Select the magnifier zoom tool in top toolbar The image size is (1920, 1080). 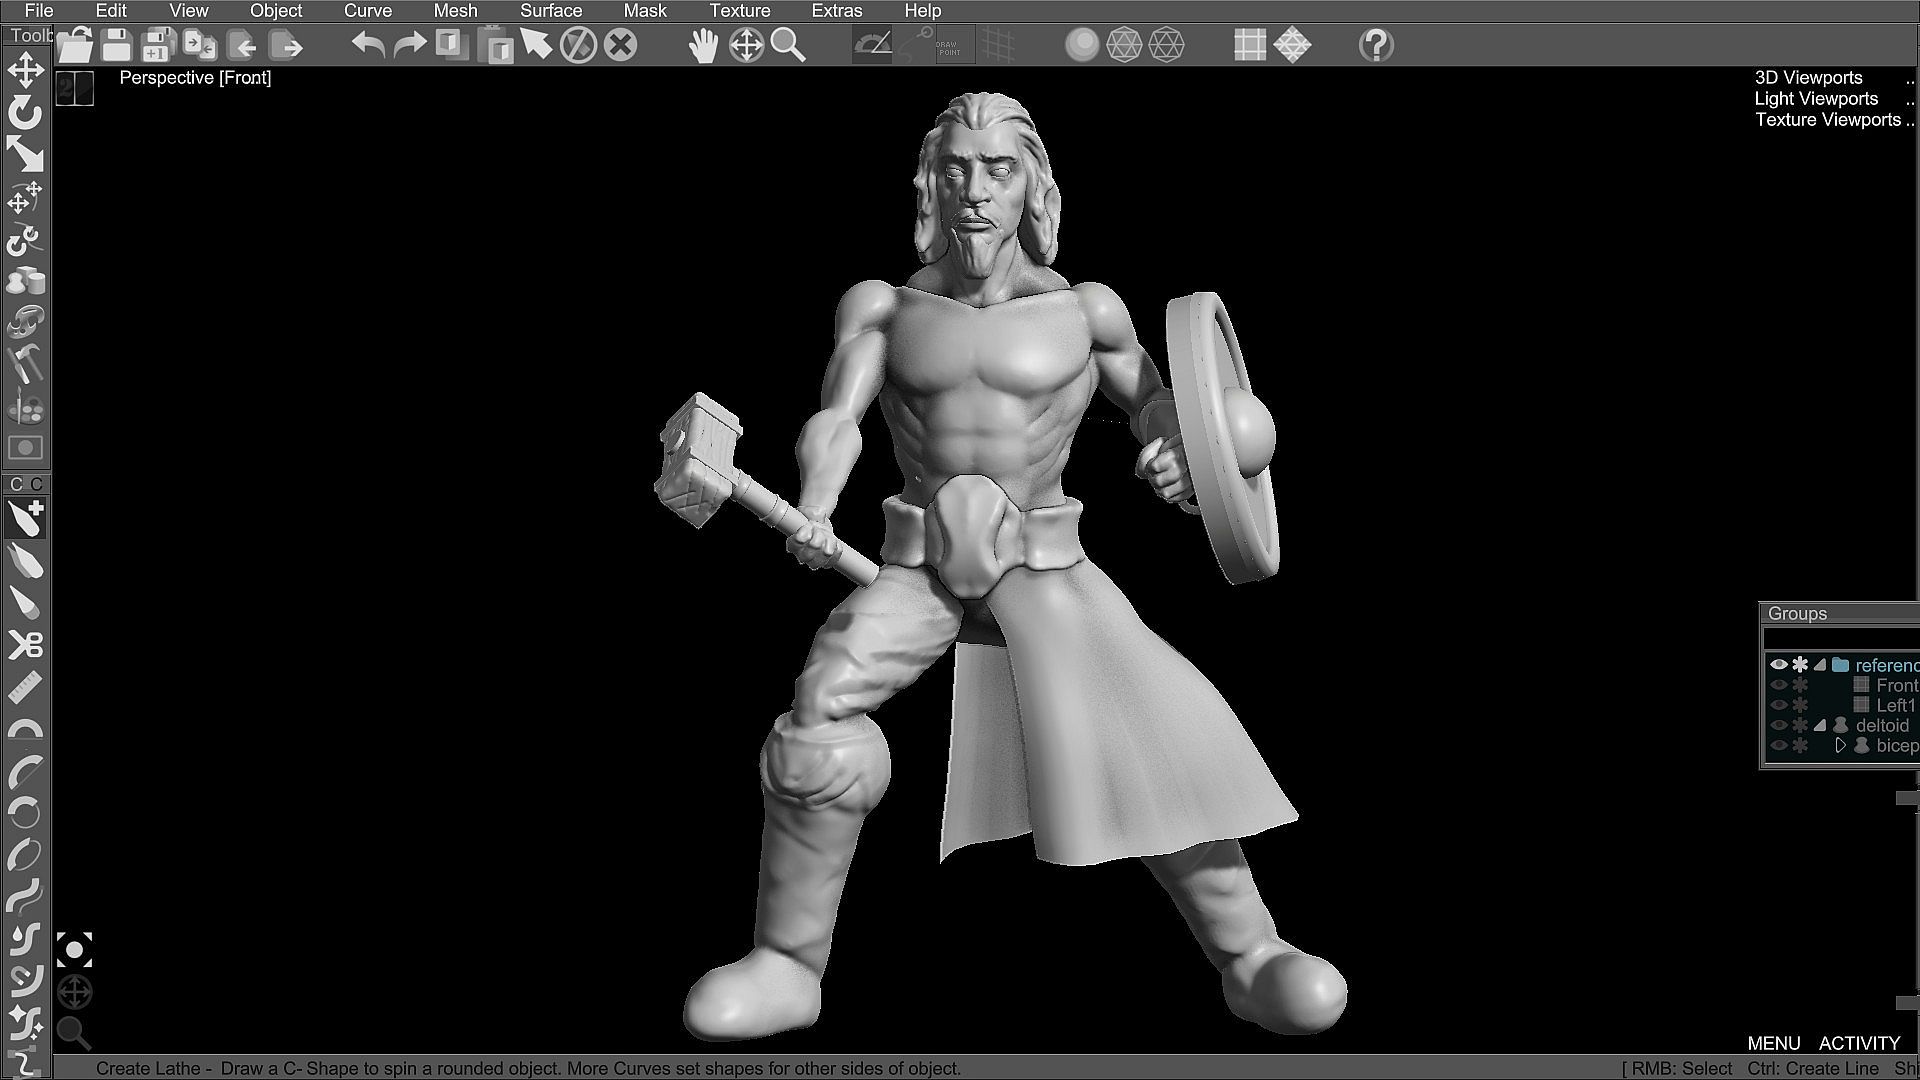[x=788, y=45]
